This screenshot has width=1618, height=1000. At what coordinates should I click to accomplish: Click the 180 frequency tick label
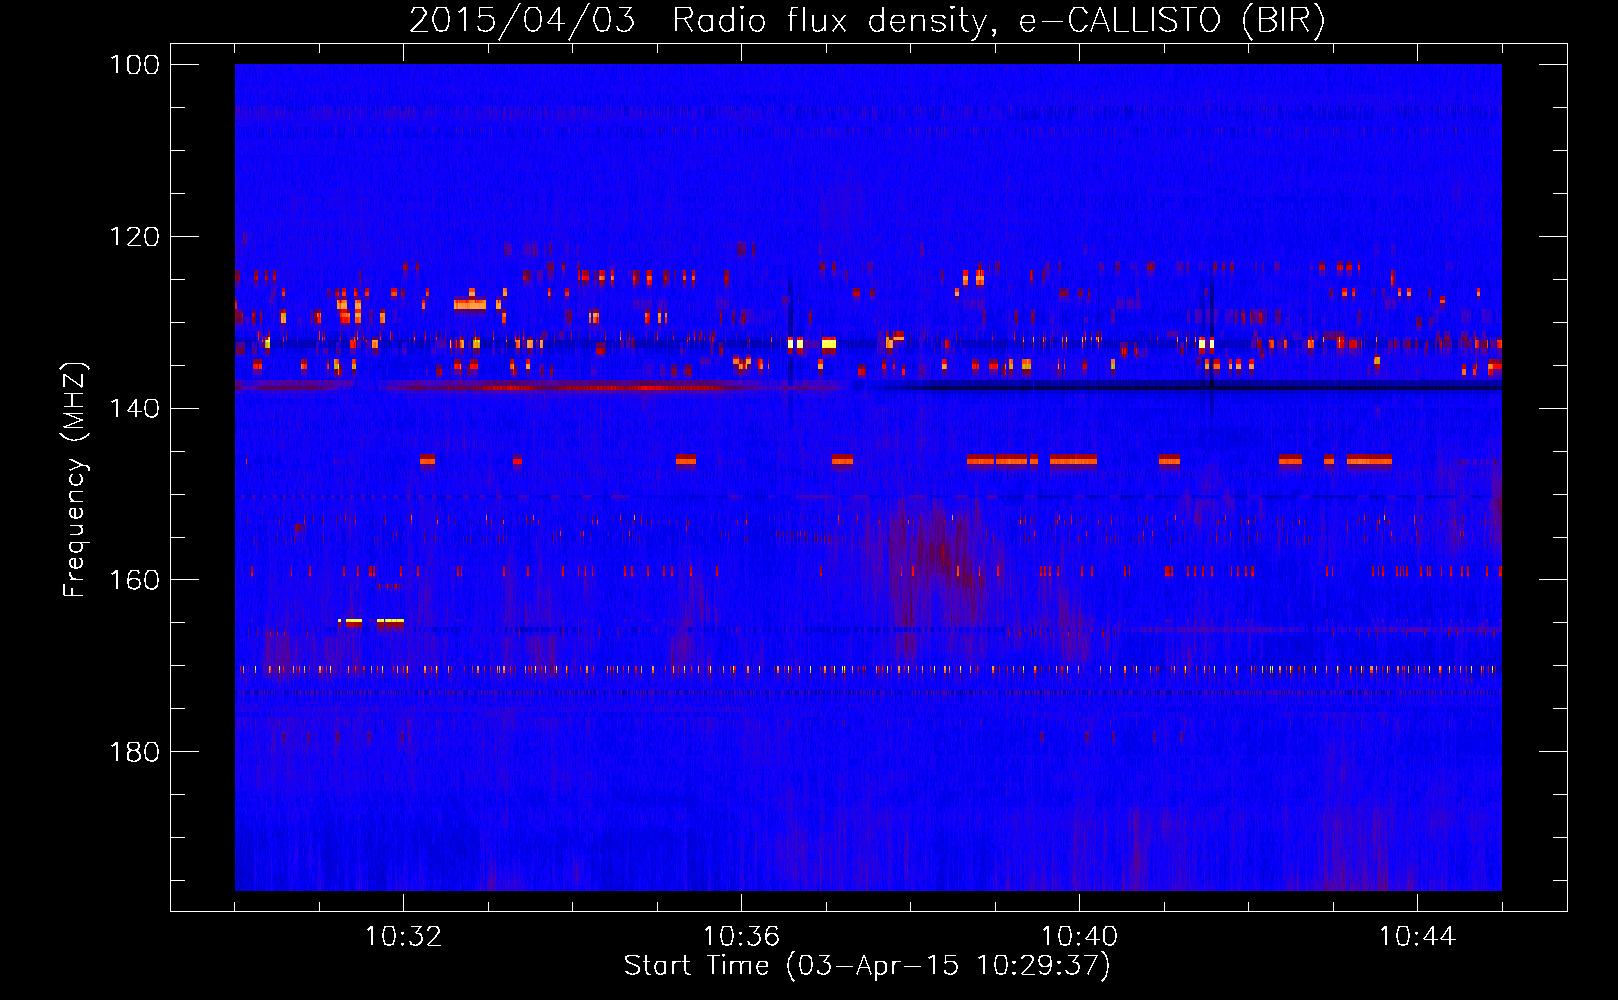pyautogui.click(x=135, y=752)
